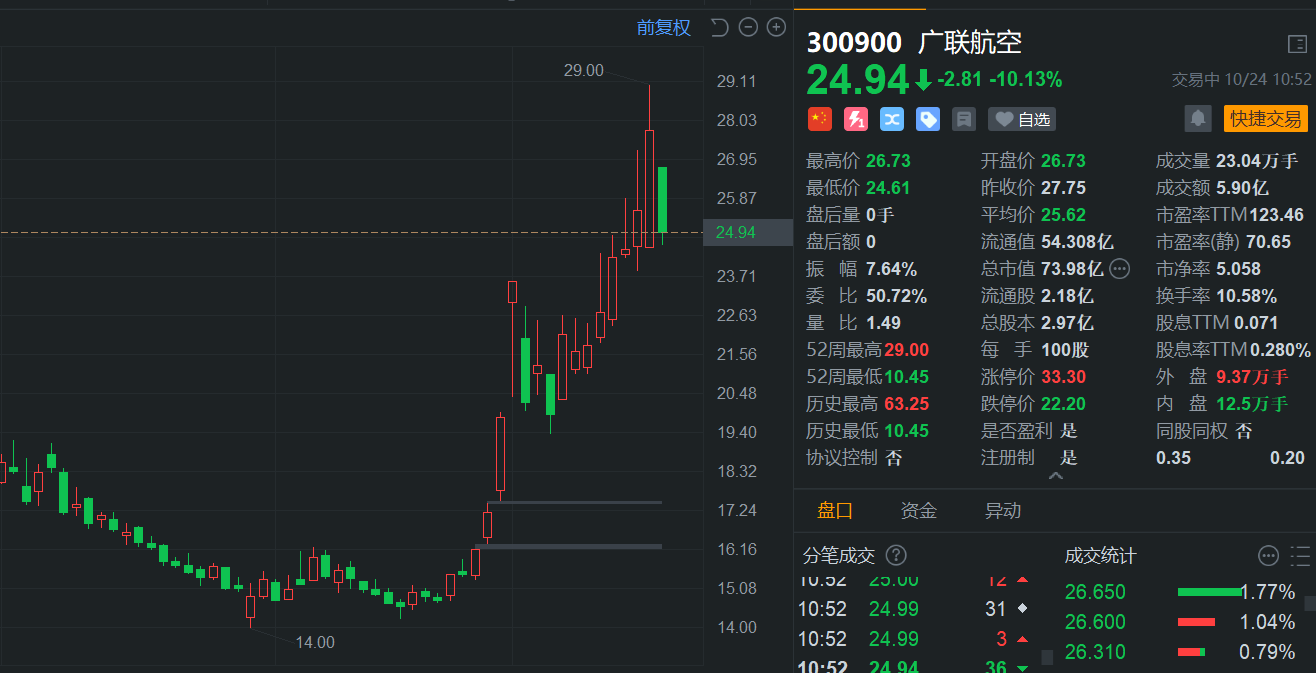Image resolution: width=1316 pixels, height=673 pixels.
Task: Collapse the quote details panel chevron
Action: pos(1055,476)
